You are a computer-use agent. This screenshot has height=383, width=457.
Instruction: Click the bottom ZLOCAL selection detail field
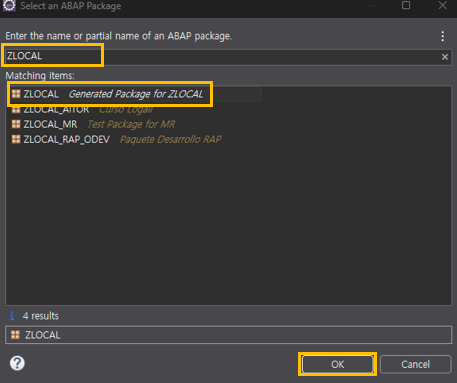(228, 335)
